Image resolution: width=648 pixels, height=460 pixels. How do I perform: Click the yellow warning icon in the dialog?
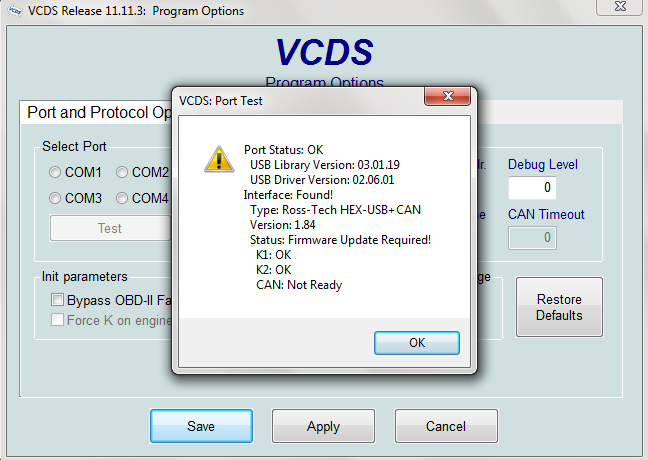click(x=216, y=158)
